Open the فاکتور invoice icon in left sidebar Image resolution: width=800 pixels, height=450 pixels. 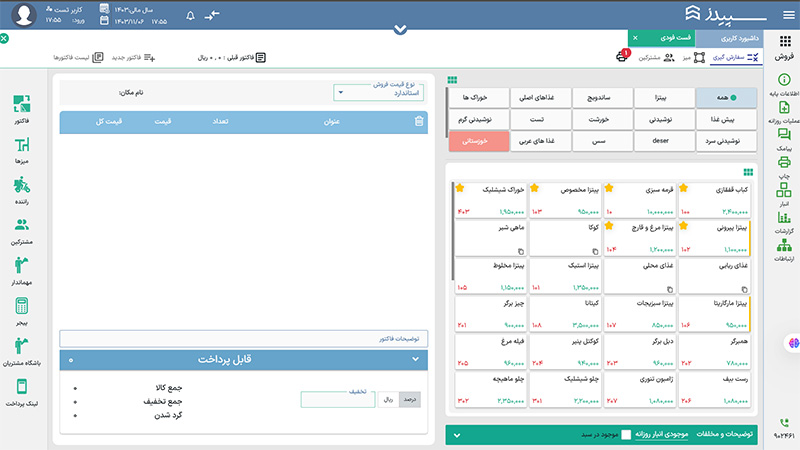(x=21, y=104)
